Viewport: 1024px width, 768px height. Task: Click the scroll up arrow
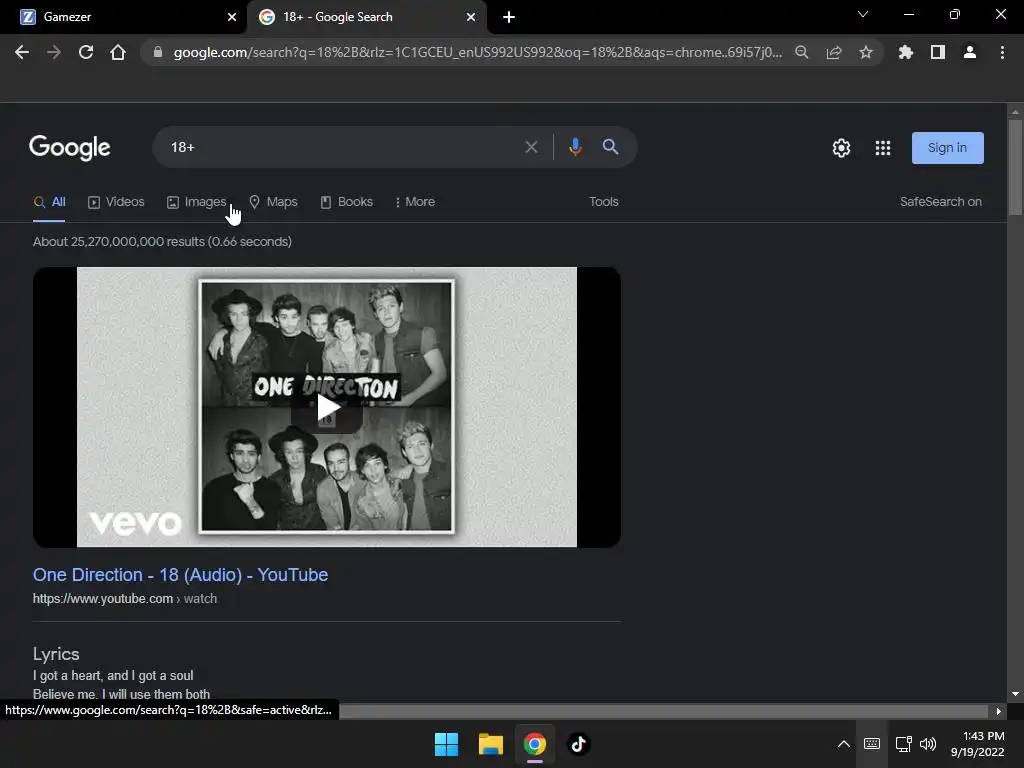[1015, 111]
